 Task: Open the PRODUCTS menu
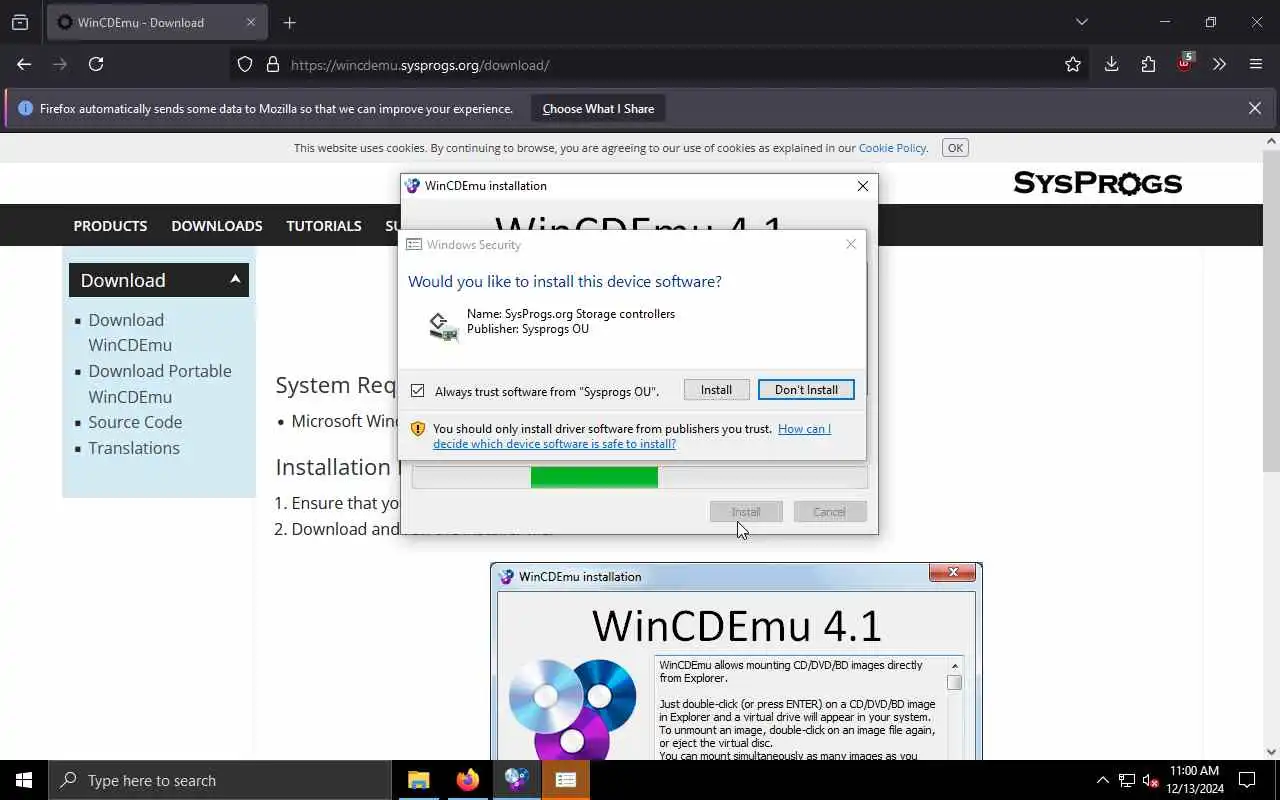tap(110, 226)
